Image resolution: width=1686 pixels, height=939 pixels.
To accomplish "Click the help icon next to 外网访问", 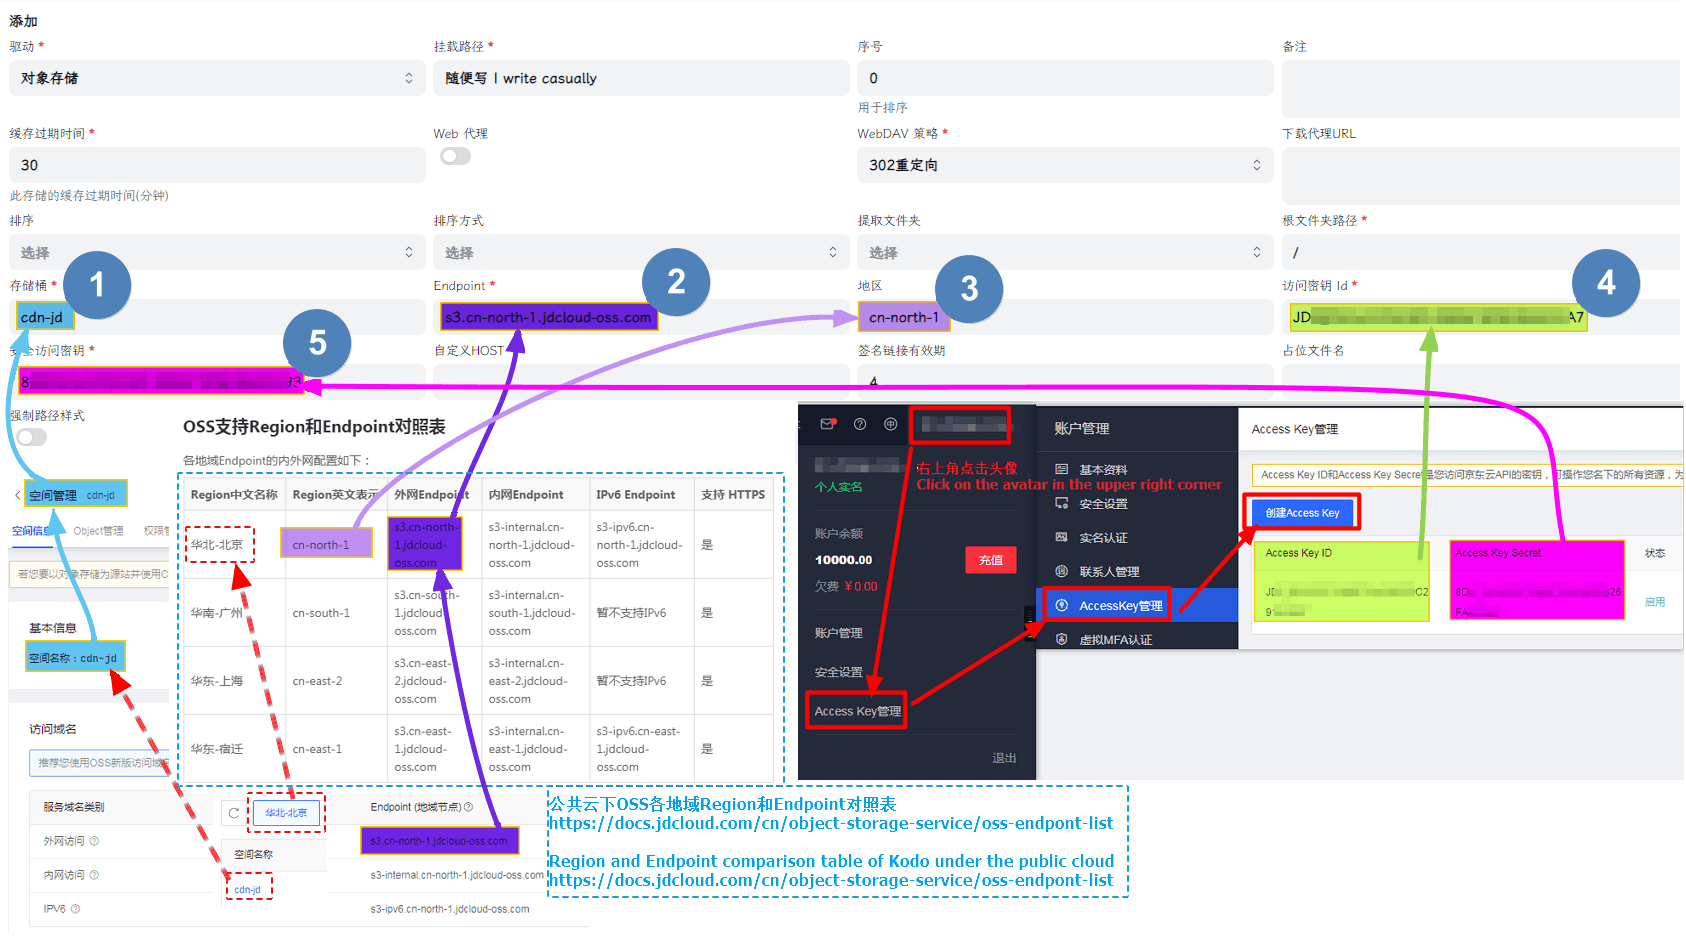I will click(x=94, y=841).
